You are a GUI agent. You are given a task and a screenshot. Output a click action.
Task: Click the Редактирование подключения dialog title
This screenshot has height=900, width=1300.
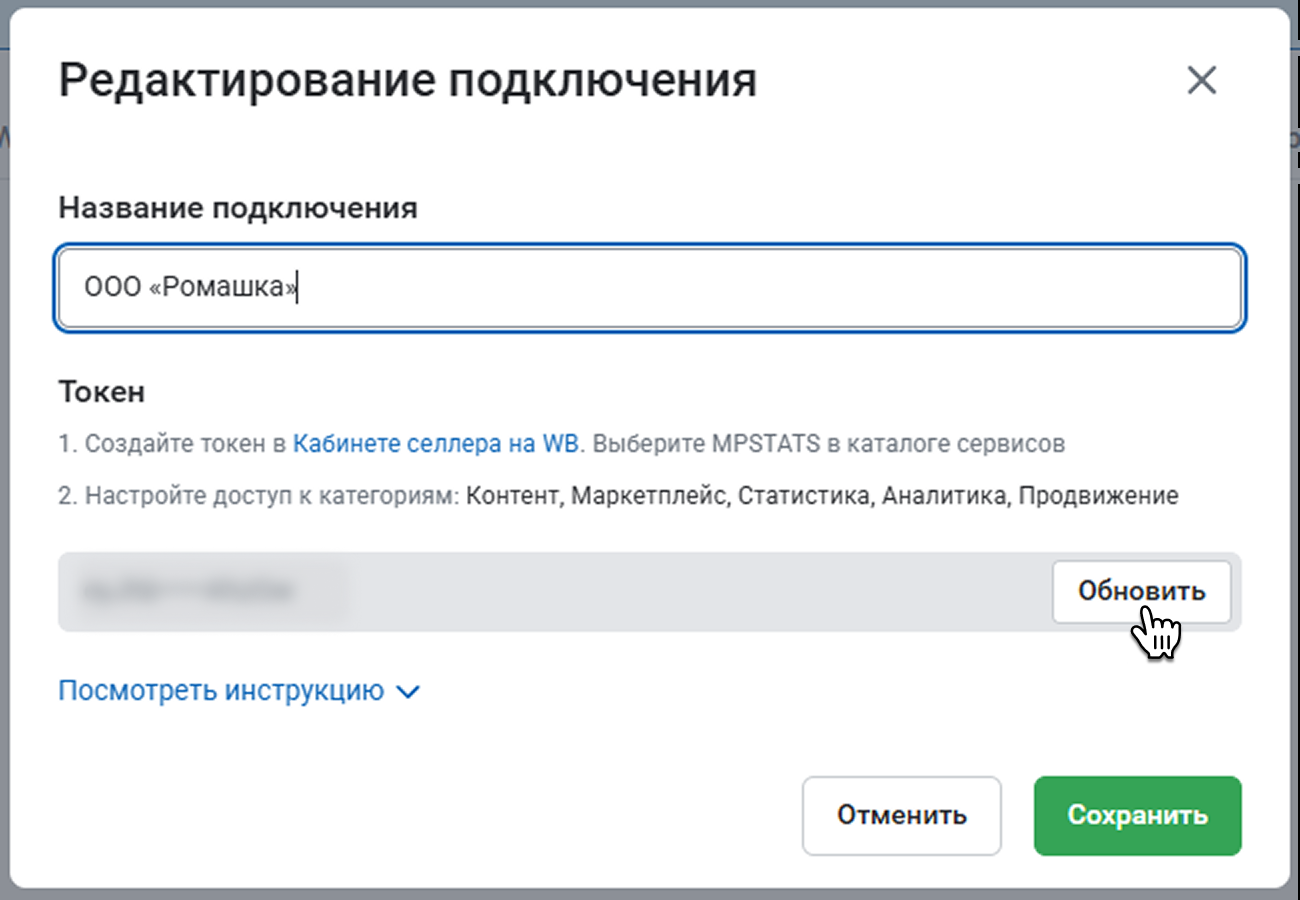coord(407,81)
